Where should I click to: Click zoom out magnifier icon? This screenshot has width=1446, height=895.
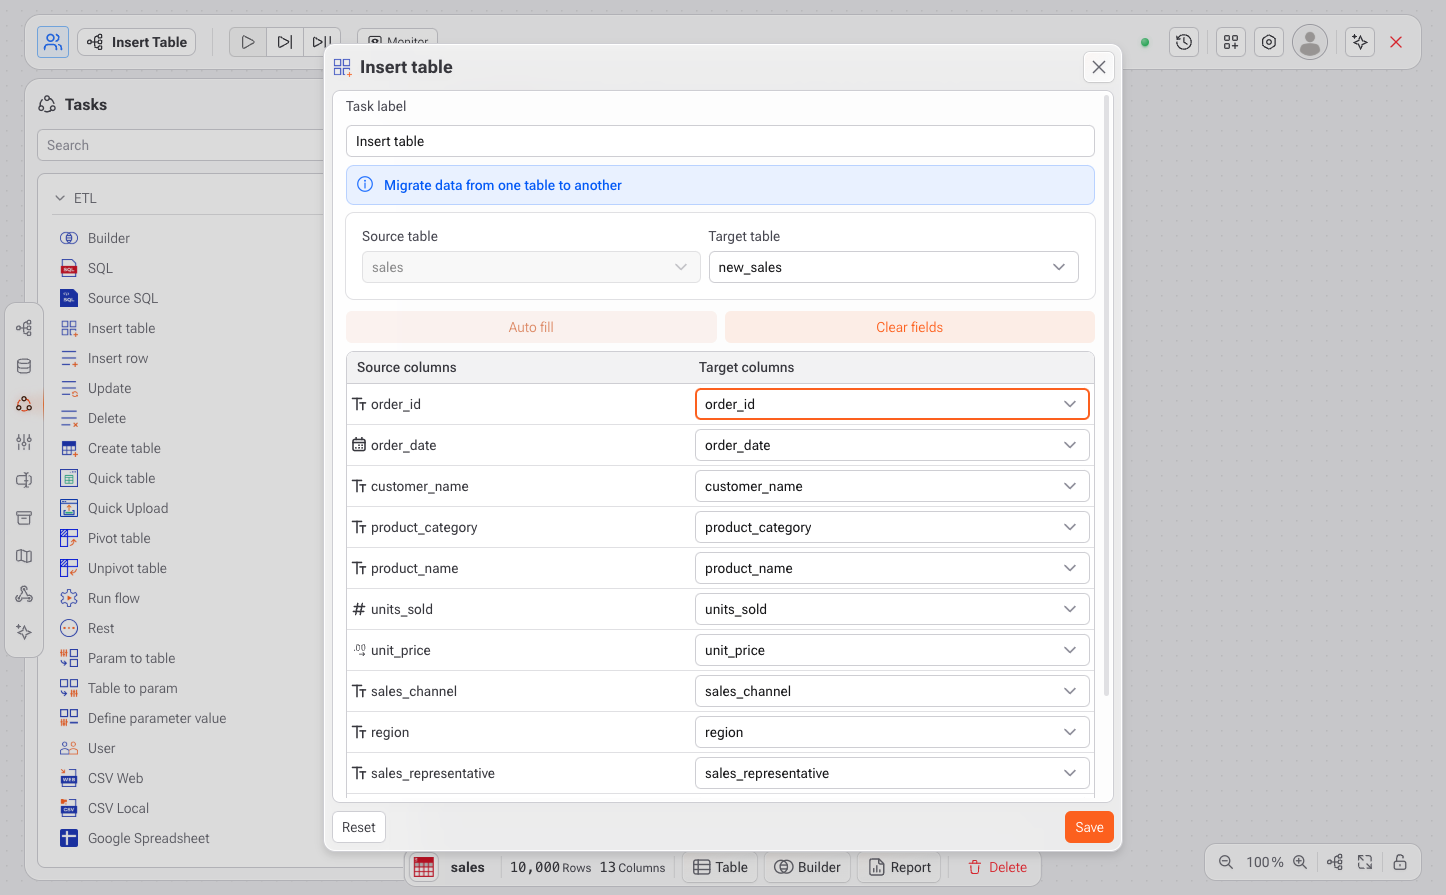pyautogui.click(x=1225, y=862)
